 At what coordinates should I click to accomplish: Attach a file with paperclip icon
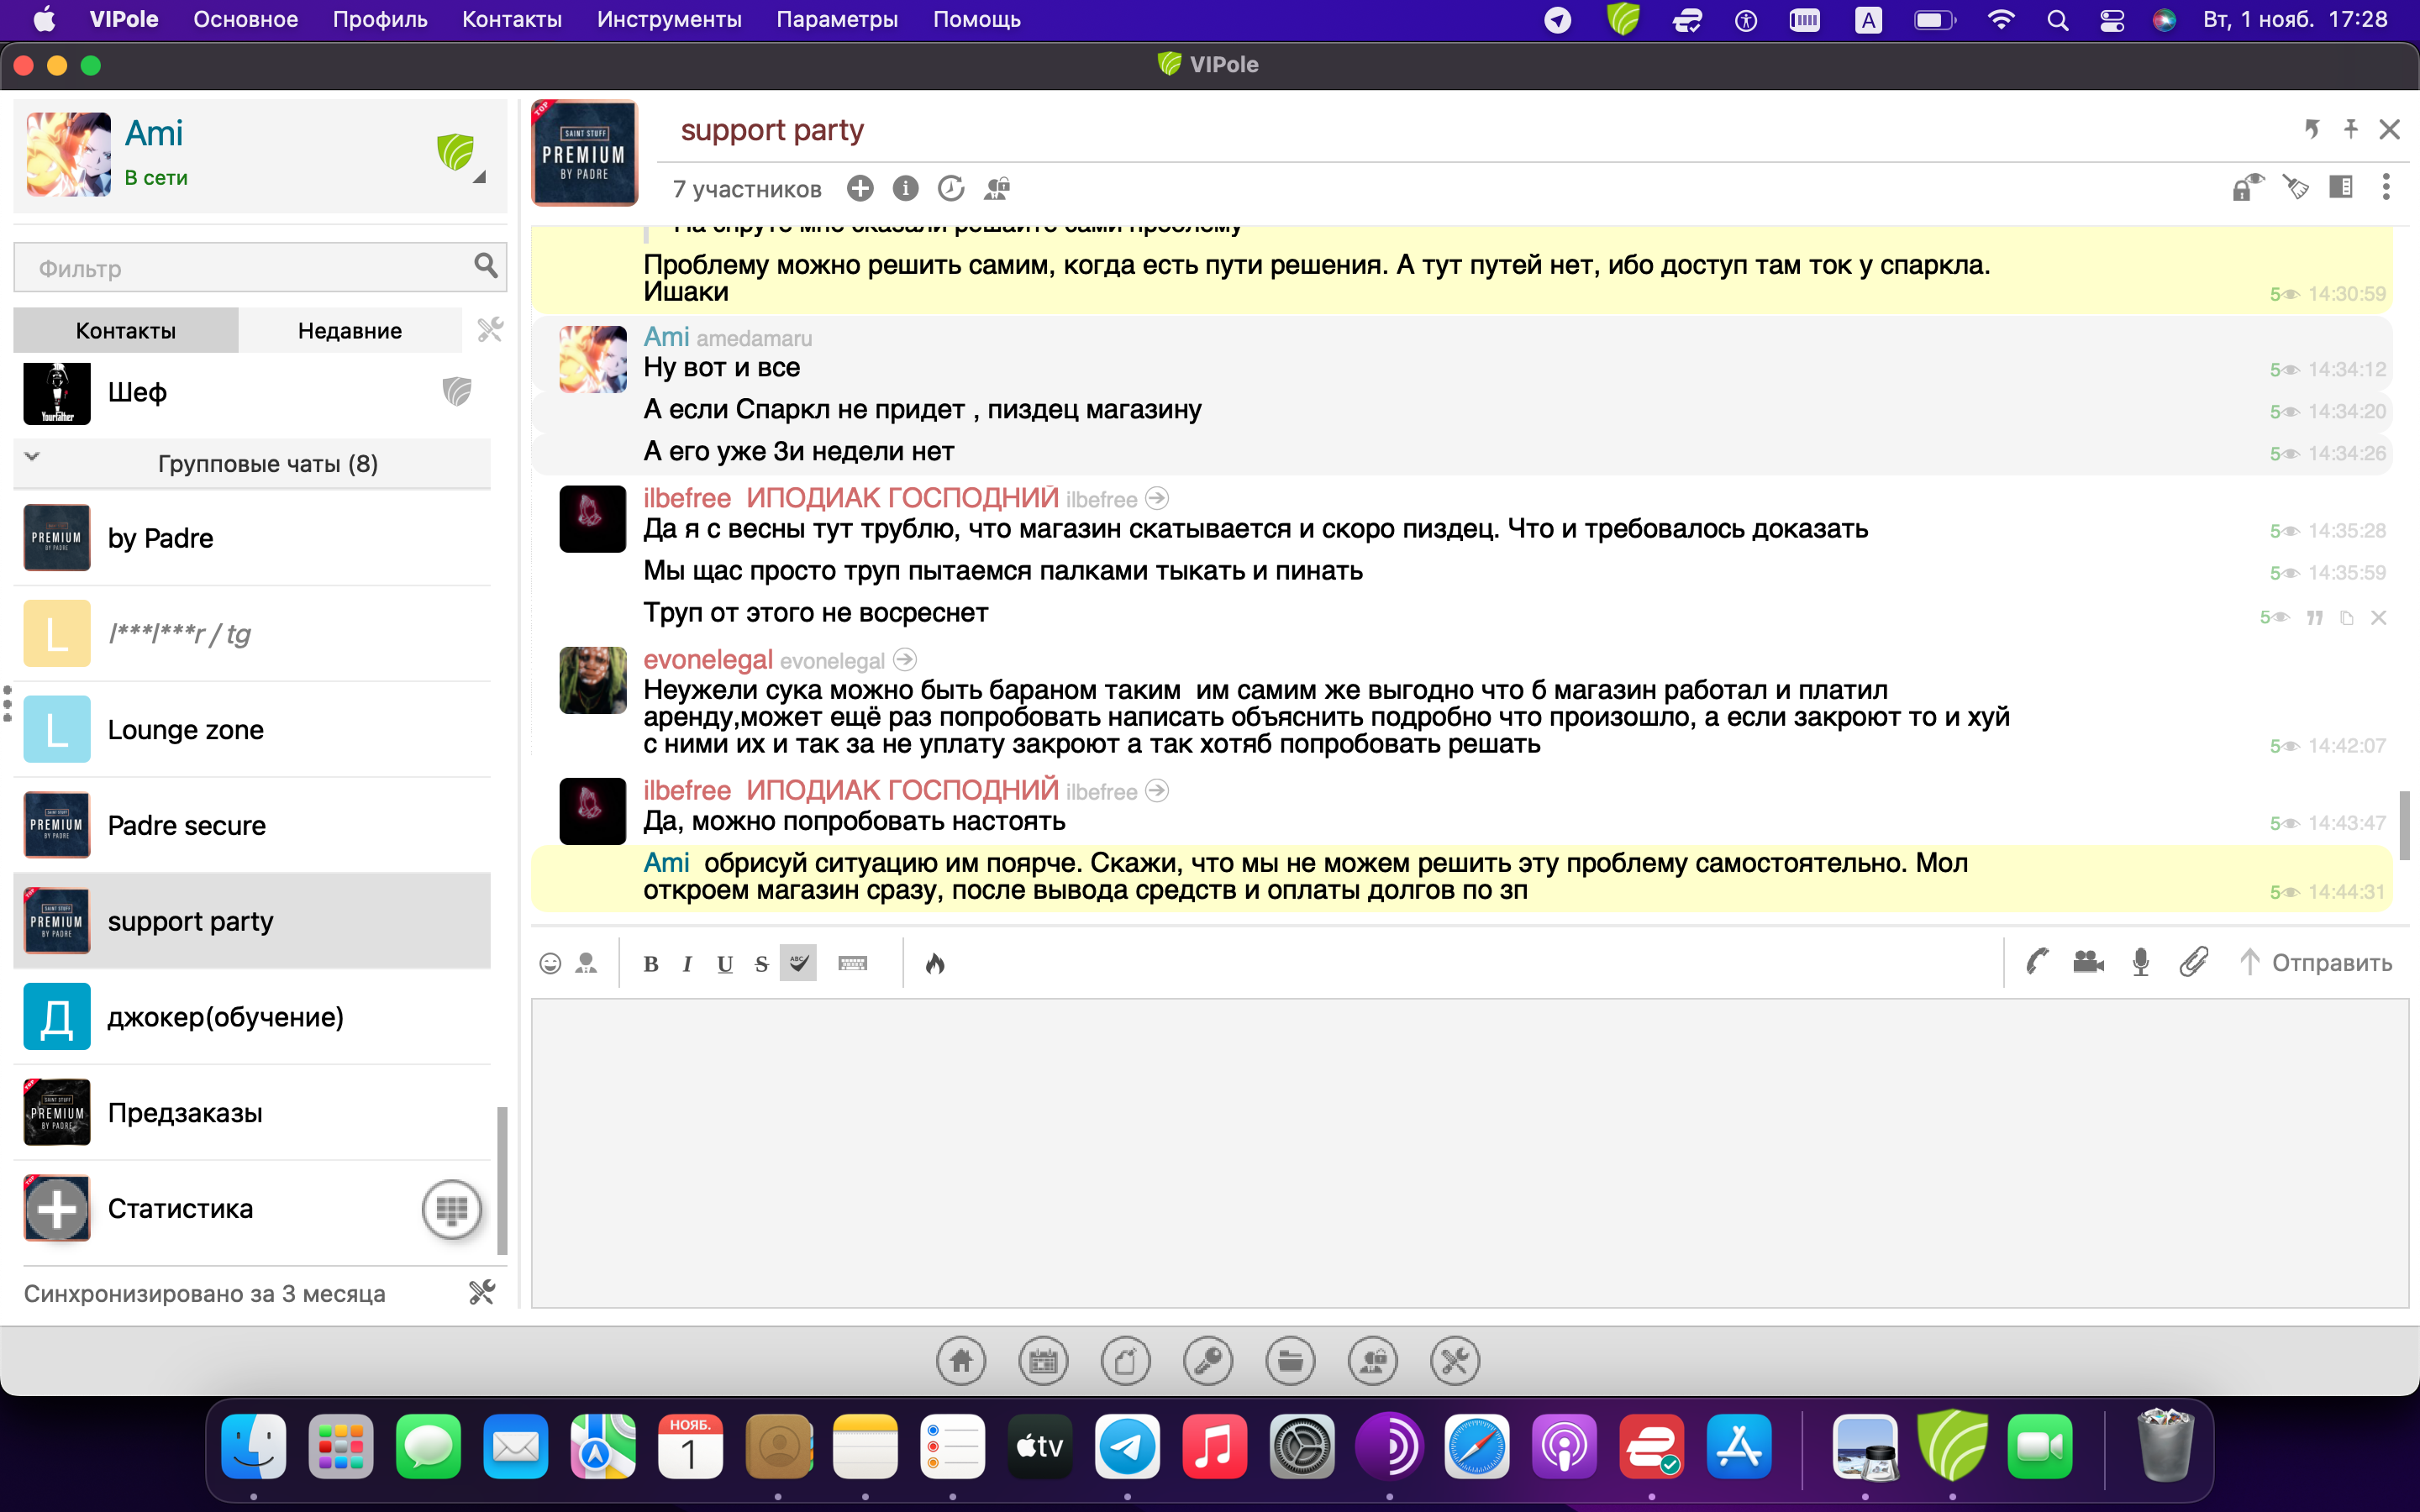point(2194,962)
